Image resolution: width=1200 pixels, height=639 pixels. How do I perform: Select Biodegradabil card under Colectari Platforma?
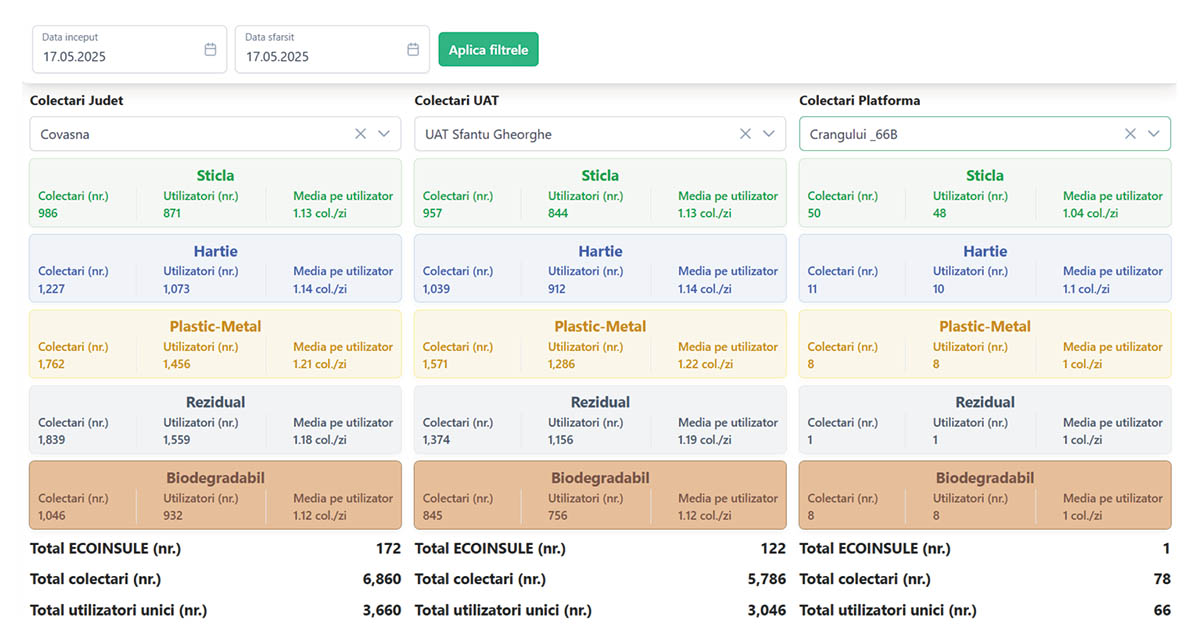point(985,495)
